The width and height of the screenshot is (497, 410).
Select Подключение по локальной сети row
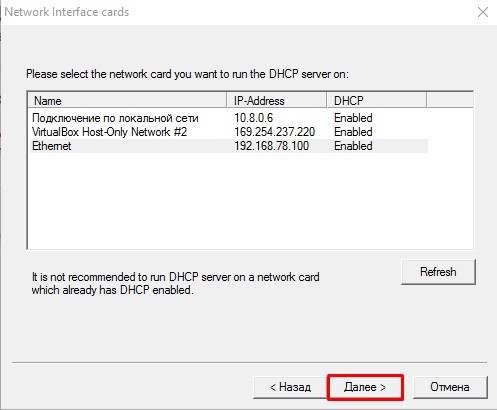[229, 118]
